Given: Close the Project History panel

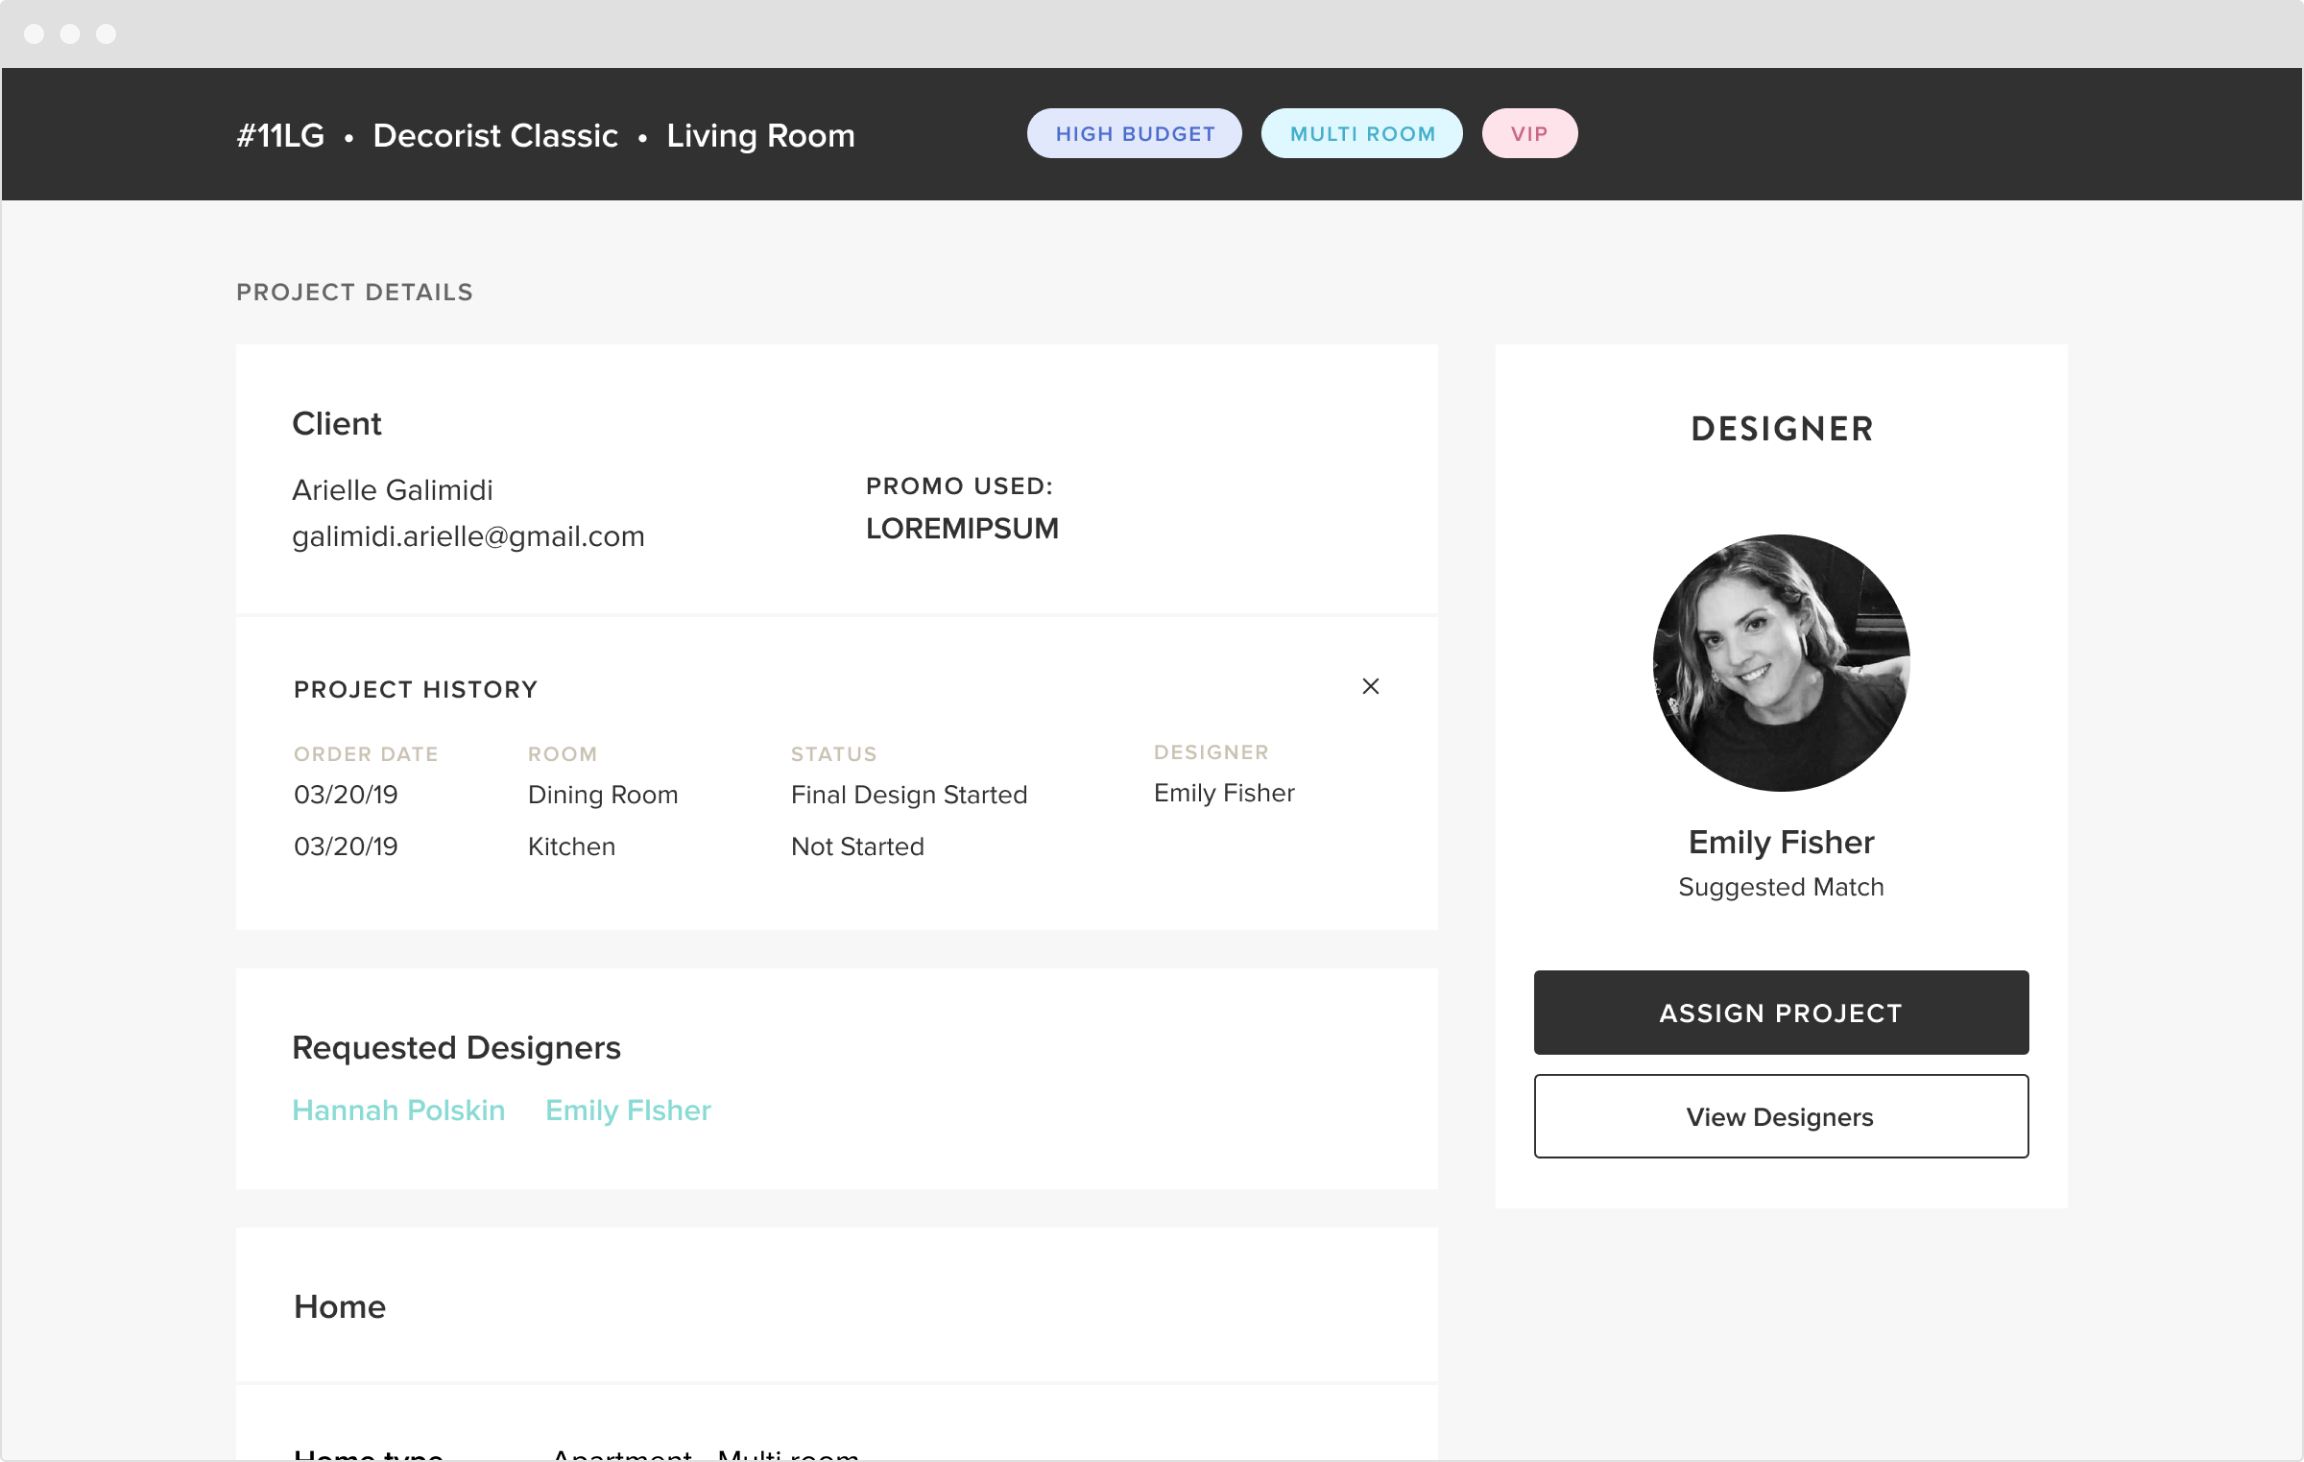Looking at the screenshot, I should pos(1370,686).
